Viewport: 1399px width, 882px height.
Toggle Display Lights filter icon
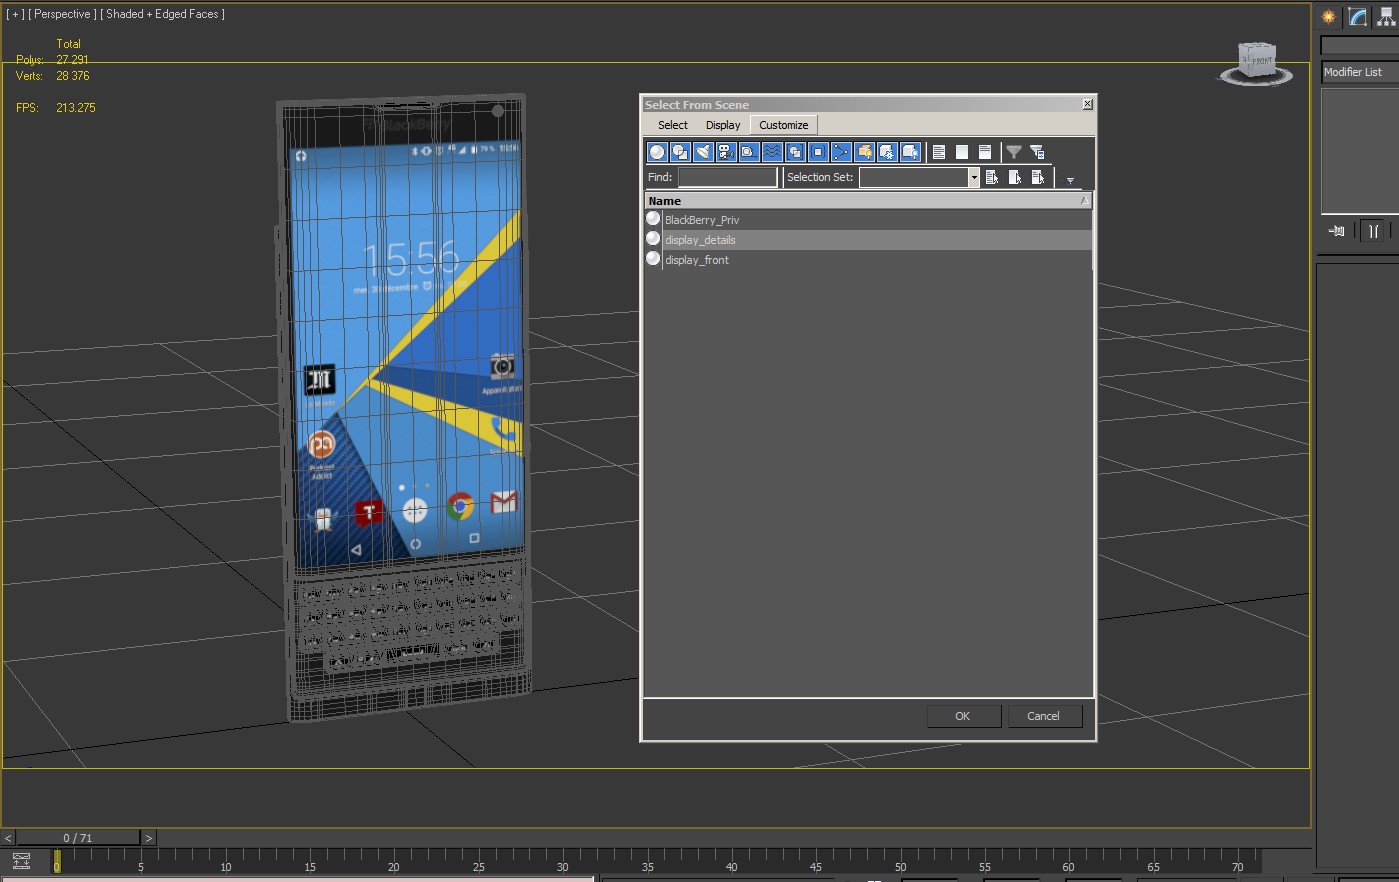click(703, 152)
